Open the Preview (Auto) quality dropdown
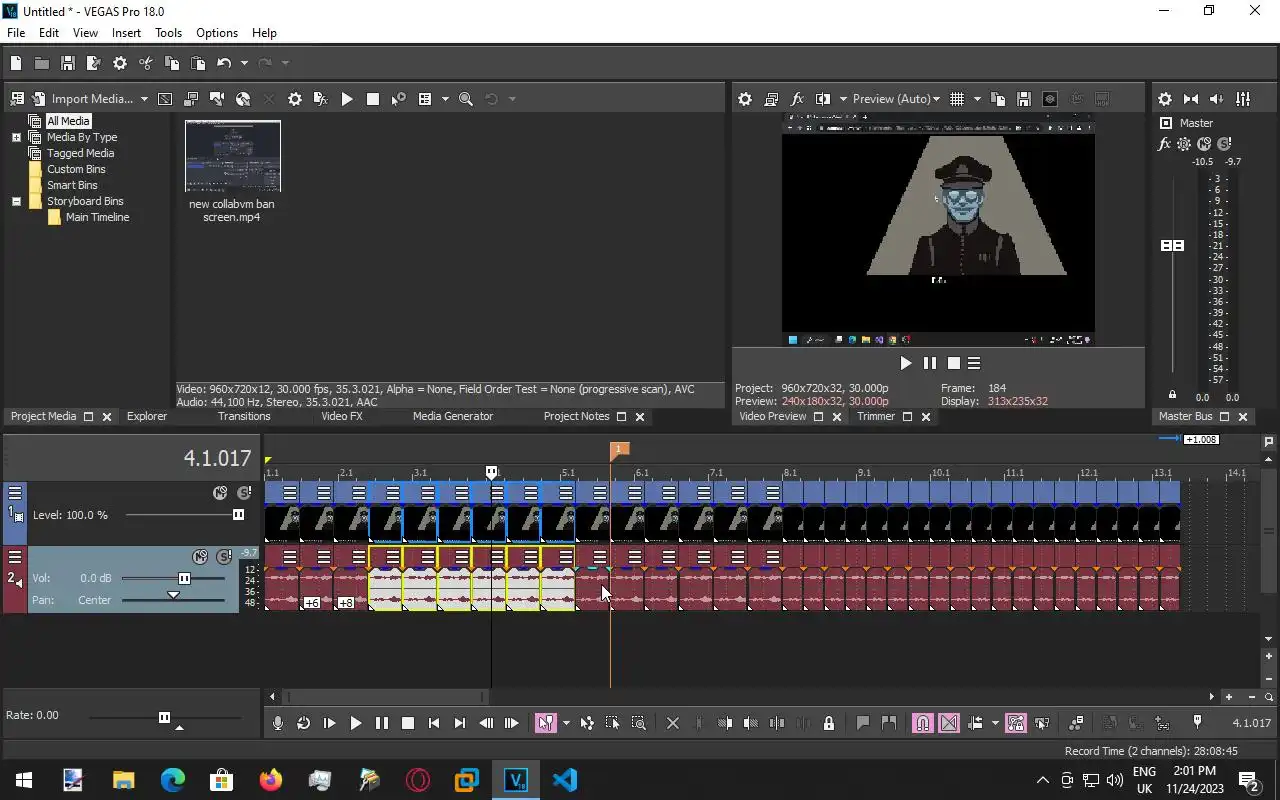 (896, 99)
